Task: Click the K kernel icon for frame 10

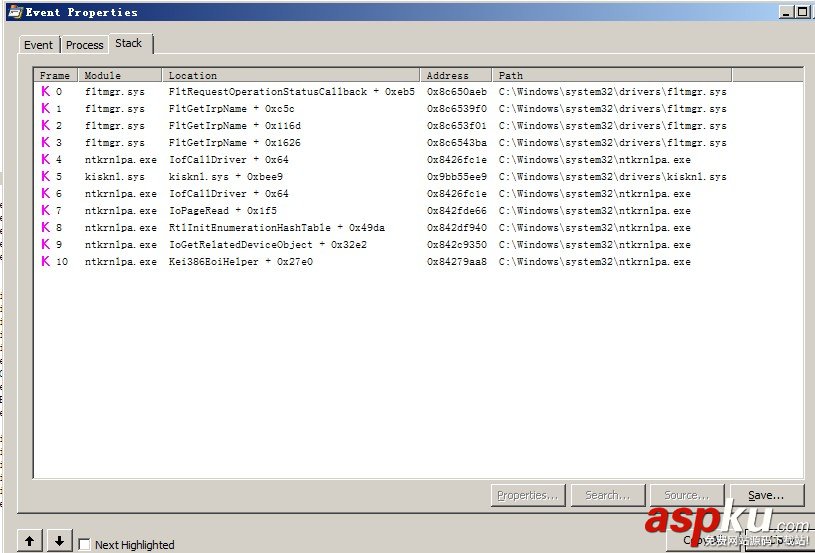Action: click(x=46, y=261)
